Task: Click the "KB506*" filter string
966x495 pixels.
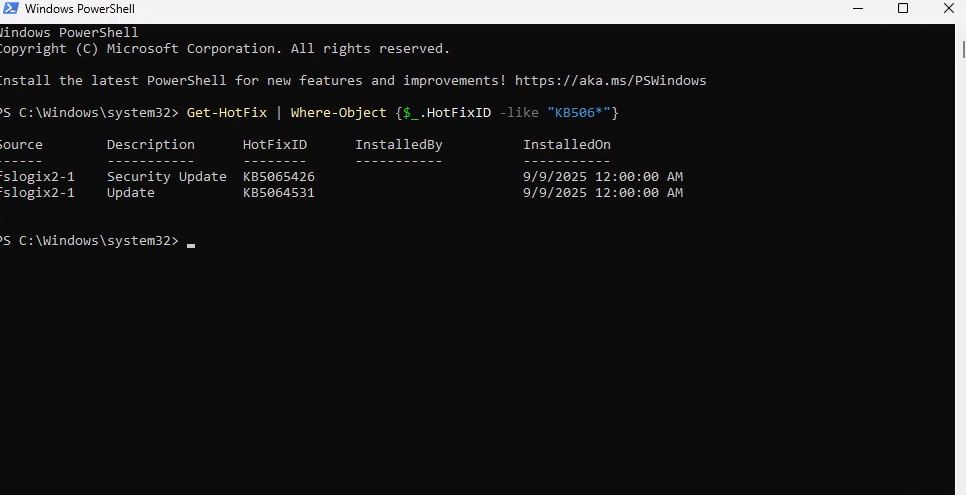Action: click(582, 112)
